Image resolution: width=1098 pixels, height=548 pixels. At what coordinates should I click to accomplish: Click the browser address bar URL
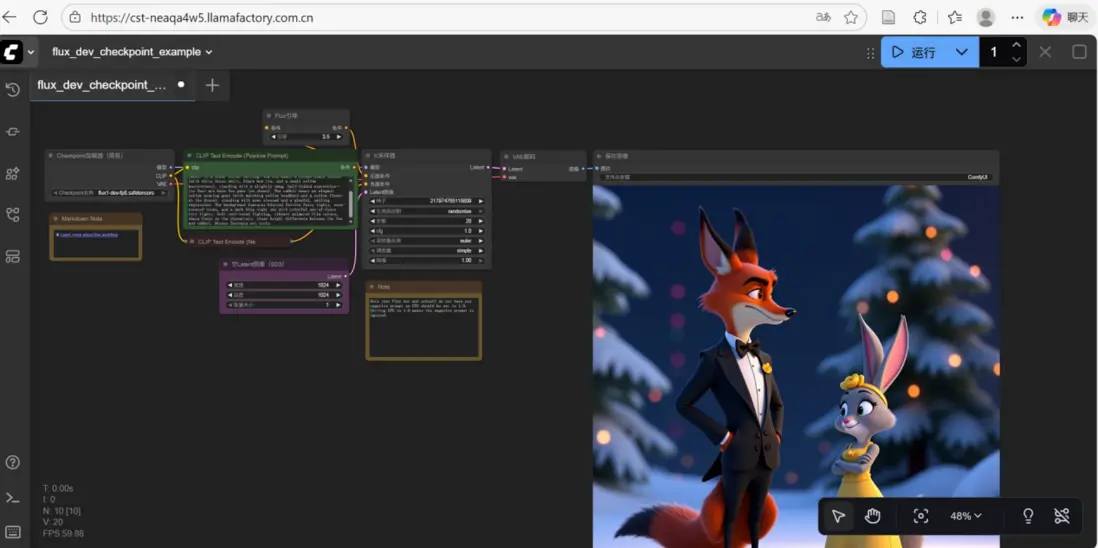[x=200, y=17]
